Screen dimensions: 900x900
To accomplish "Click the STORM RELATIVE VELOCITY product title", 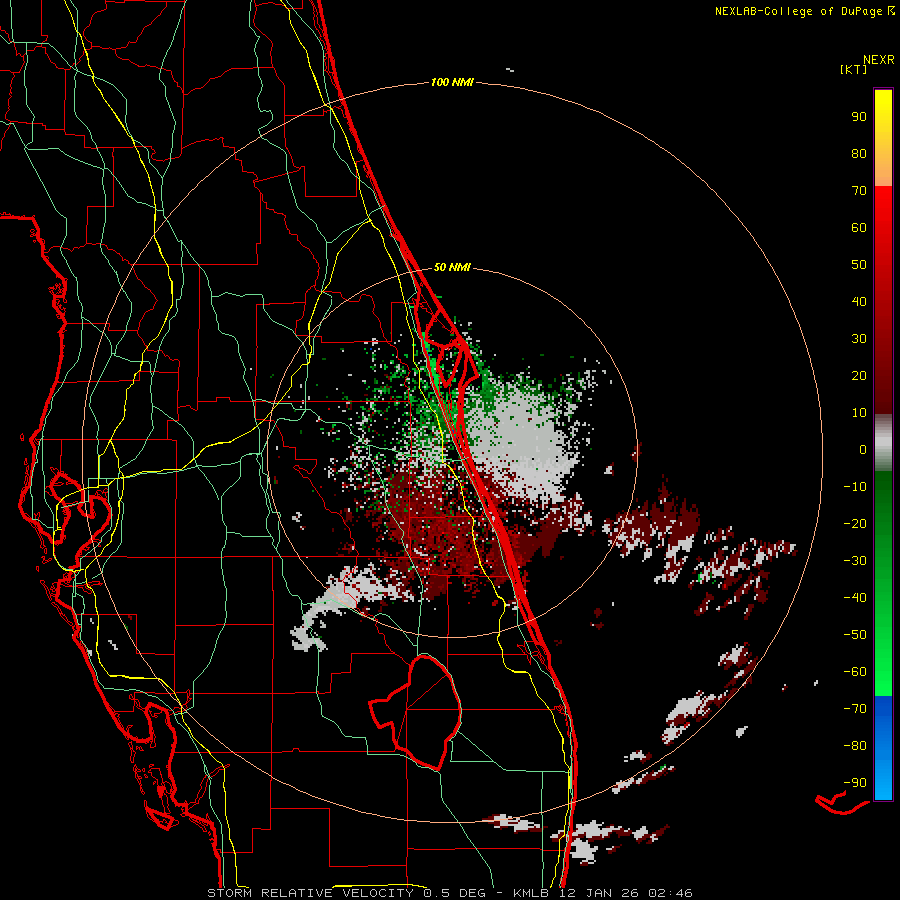I will point(310,893).
